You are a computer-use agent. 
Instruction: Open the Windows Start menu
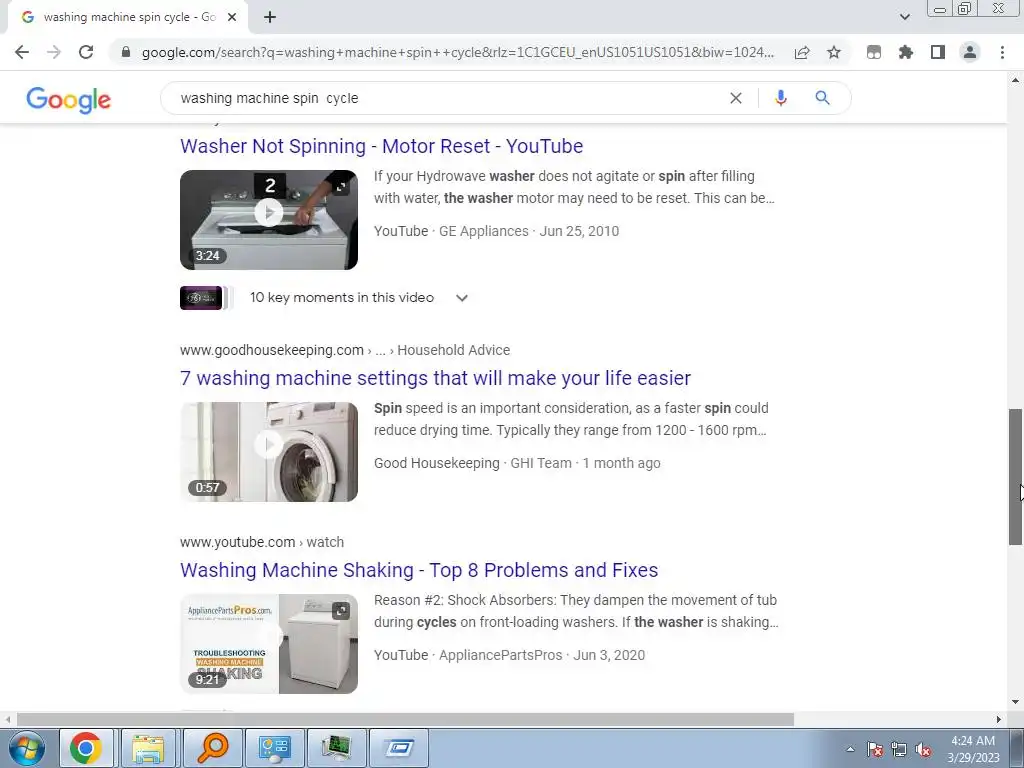pyautogui.click(x=25, y=748)
